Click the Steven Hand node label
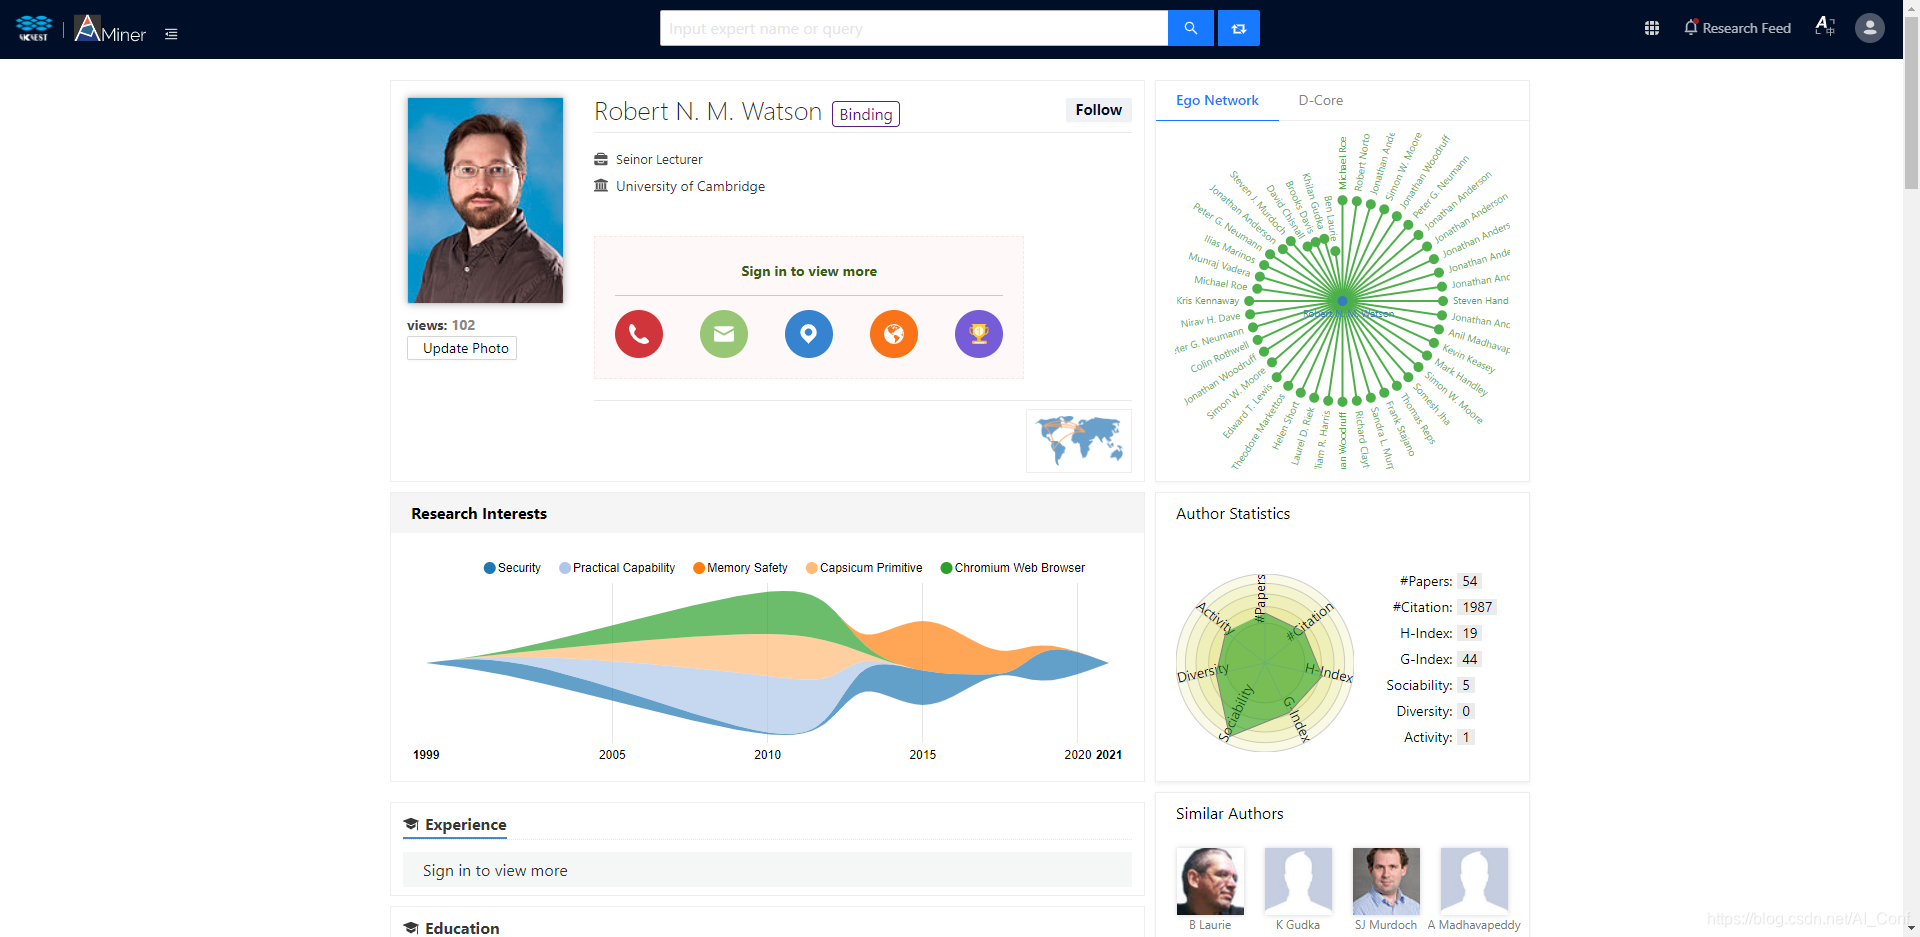 point(1480,300)
